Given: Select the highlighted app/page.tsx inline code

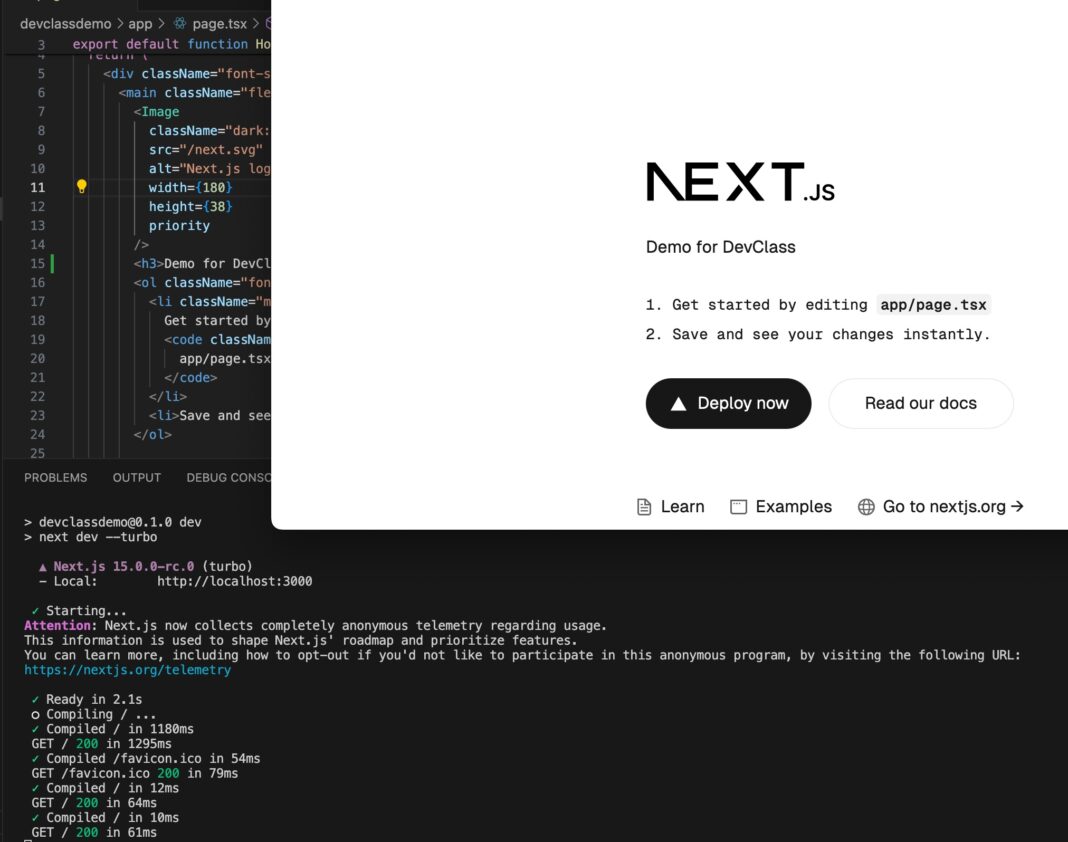Looking at the screenshot, I should coord(933,304).
